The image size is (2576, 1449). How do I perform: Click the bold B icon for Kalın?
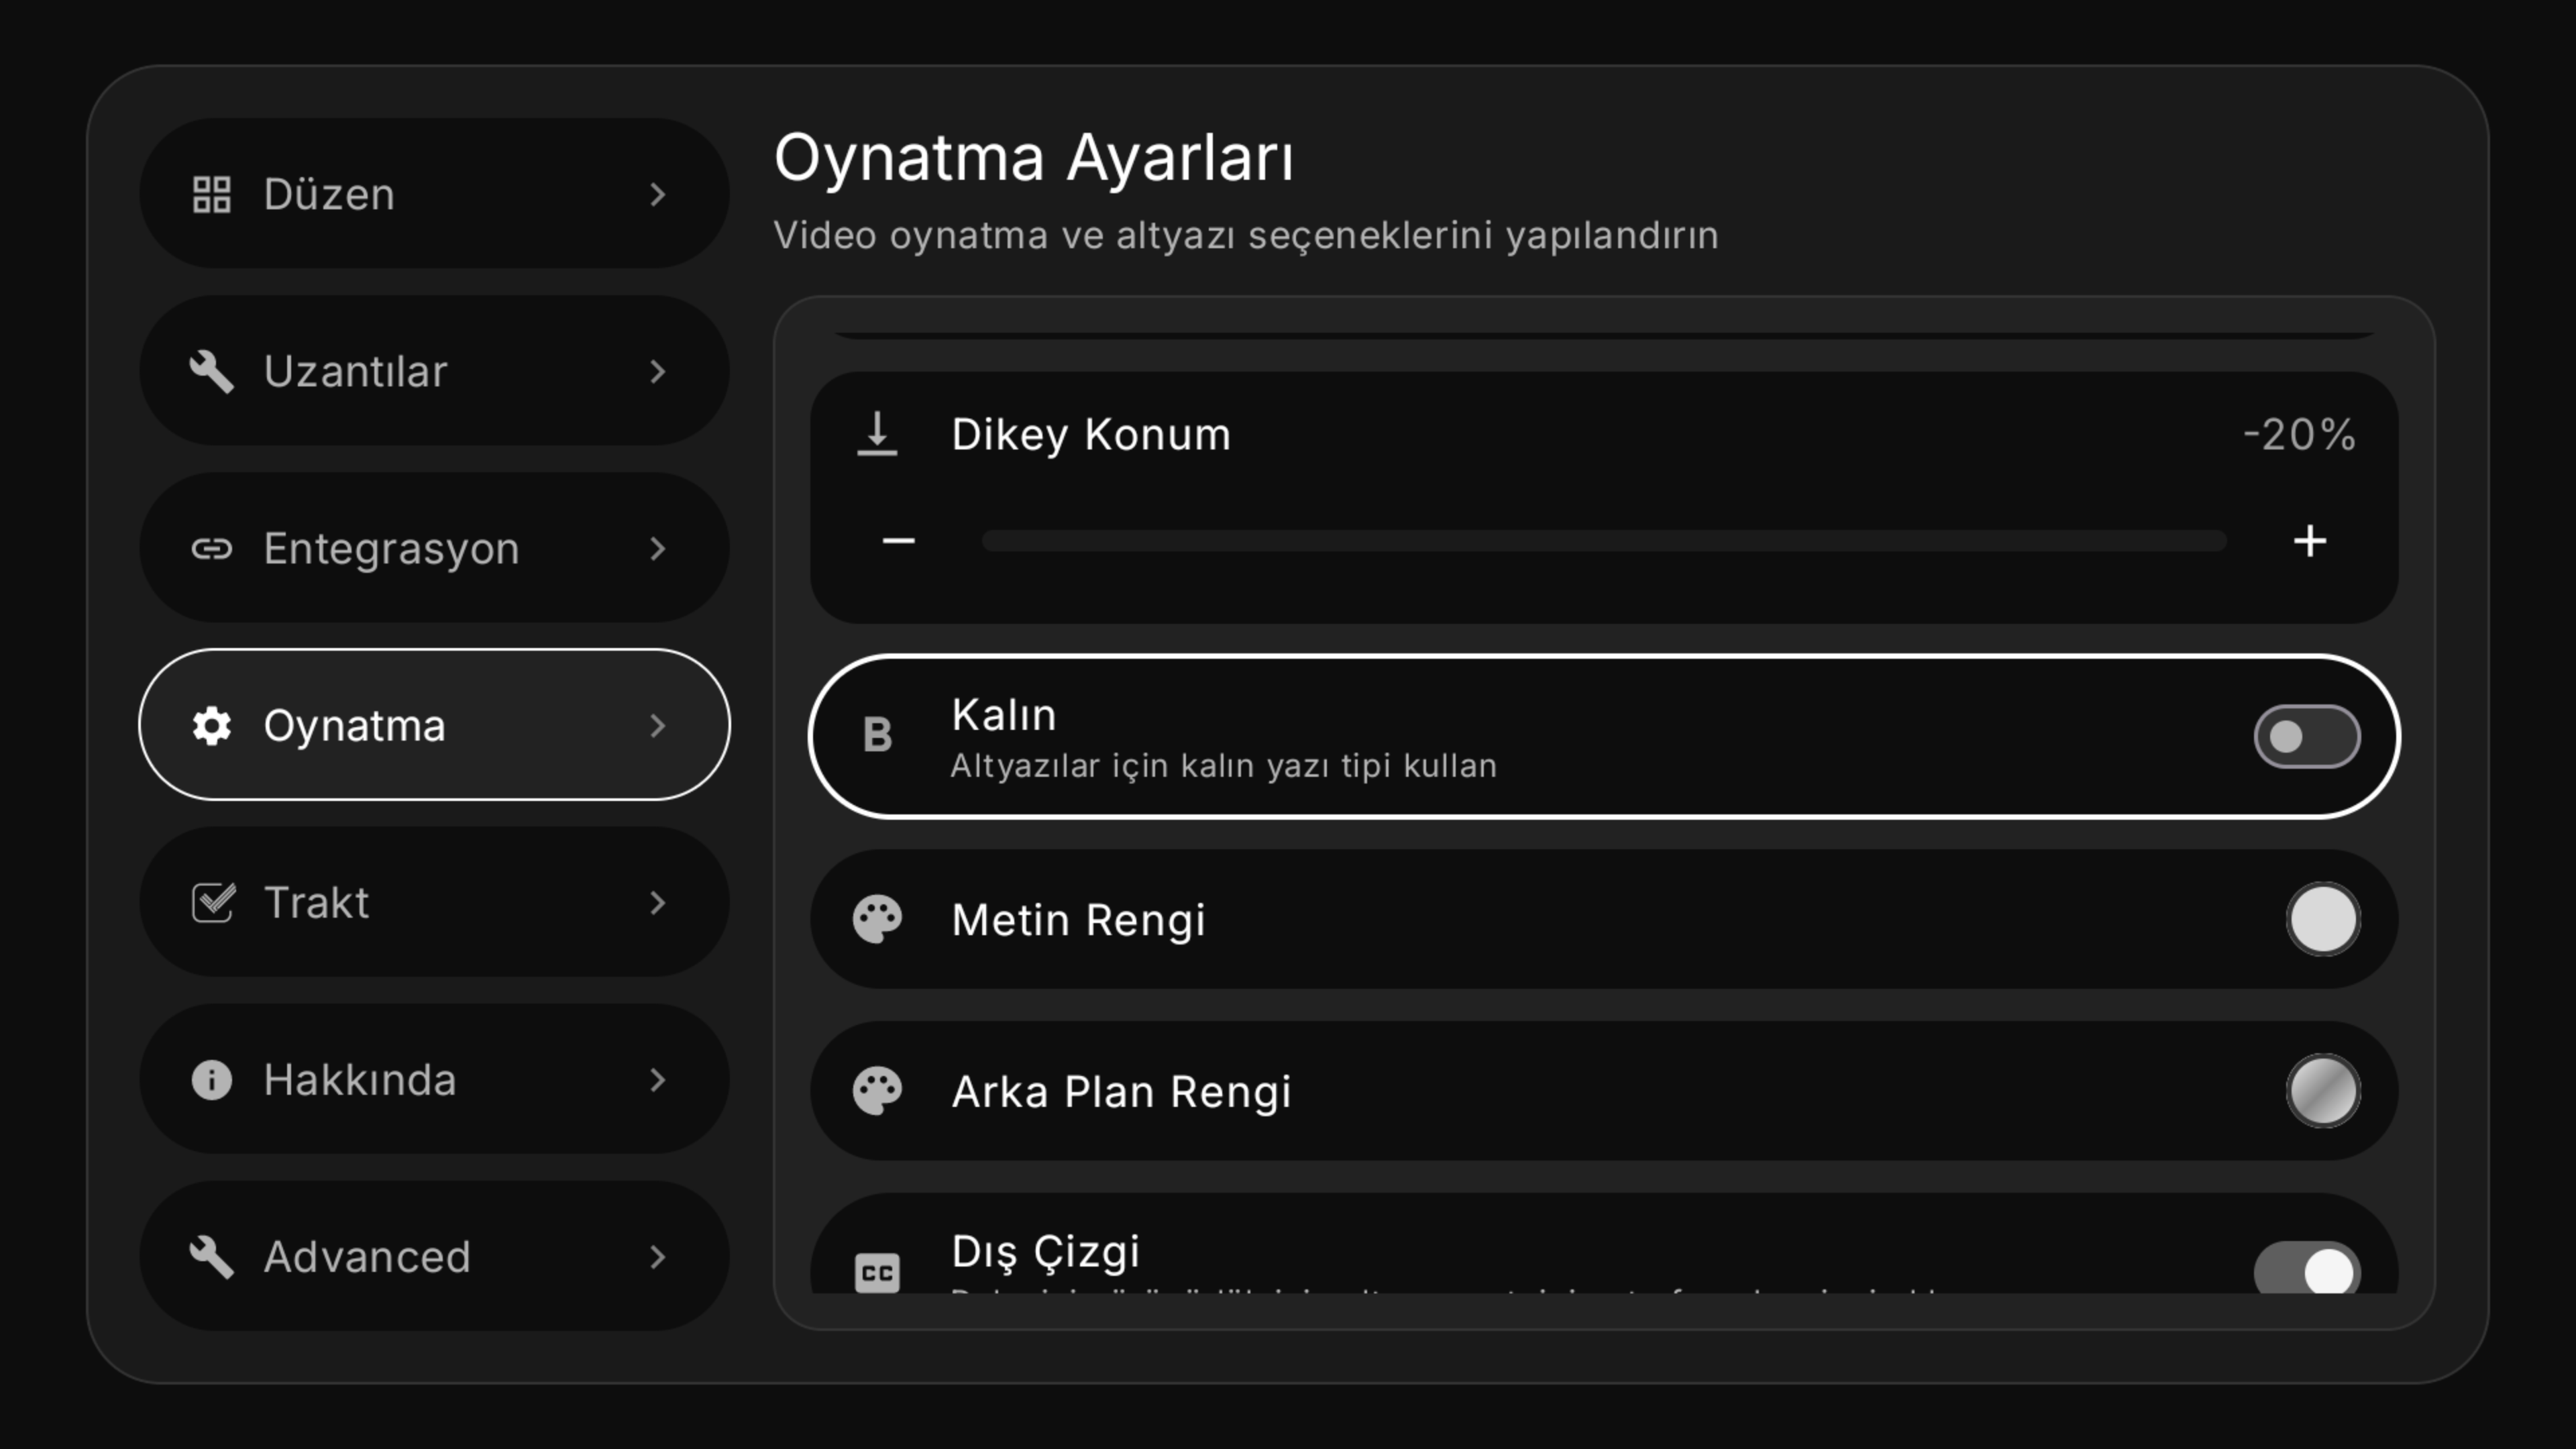[x=877, y=735]
